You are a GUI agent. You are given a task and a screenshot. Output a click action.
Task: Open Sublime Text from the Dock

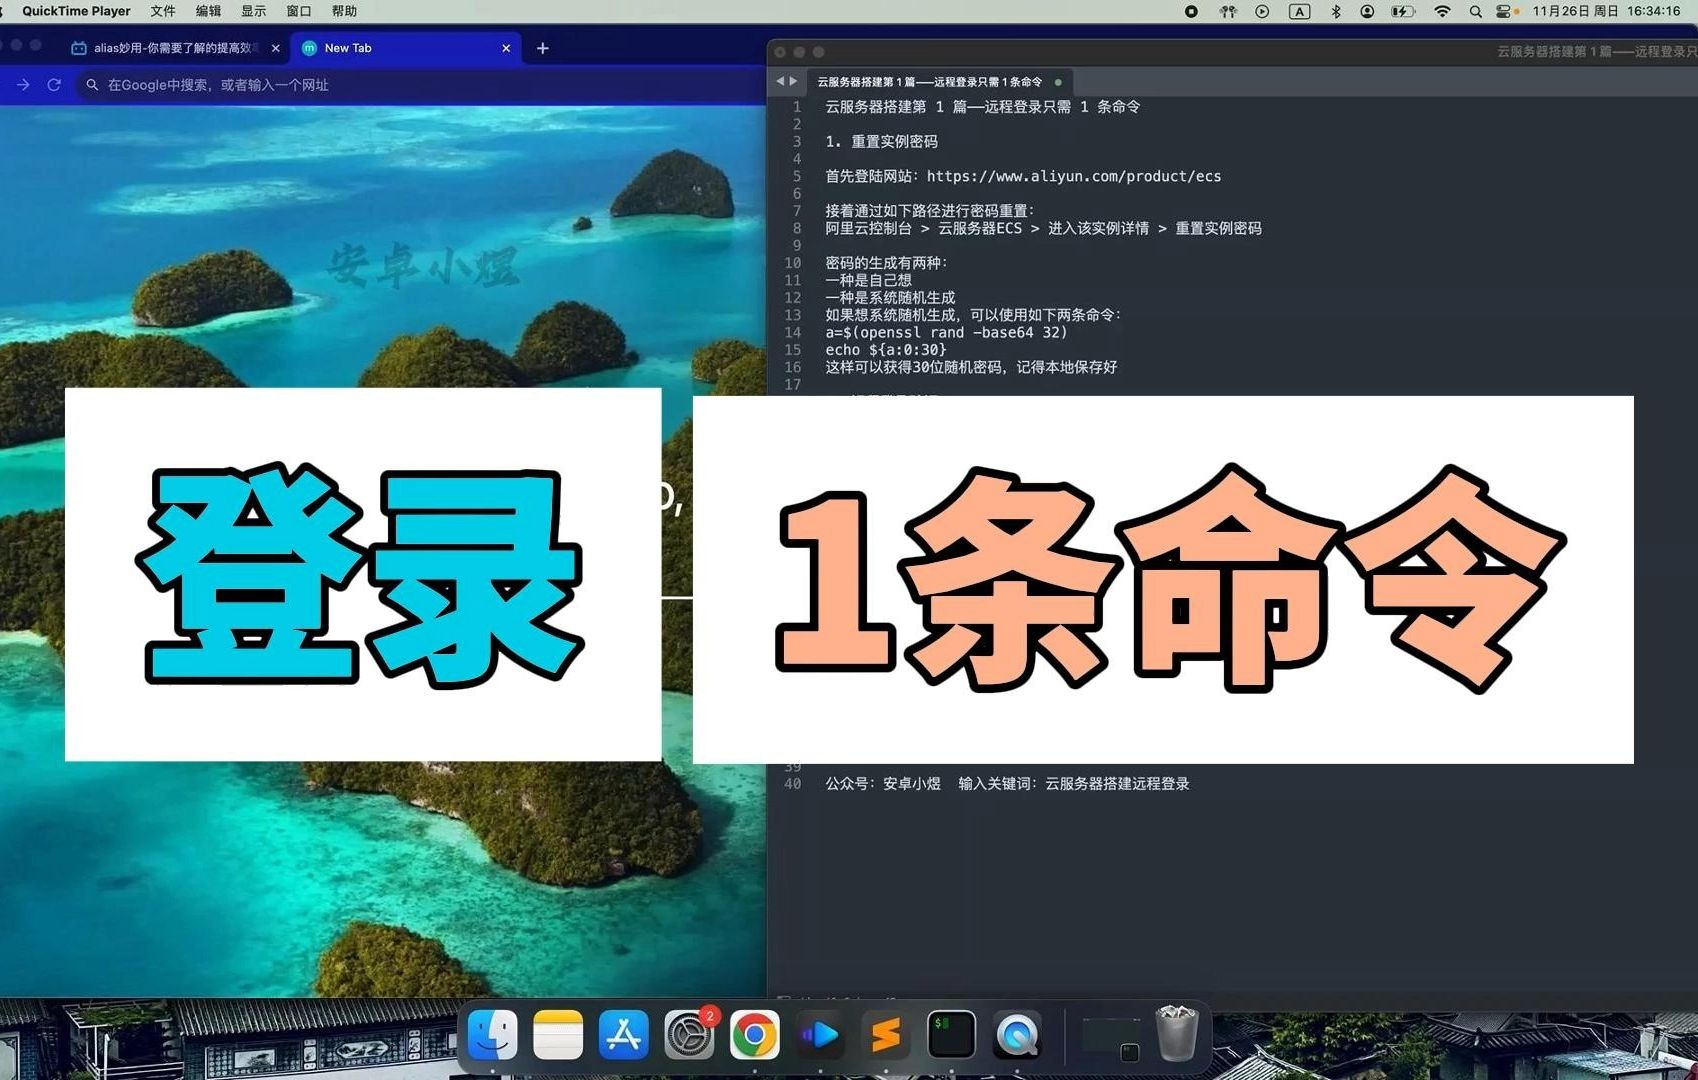coord(886,1035)
